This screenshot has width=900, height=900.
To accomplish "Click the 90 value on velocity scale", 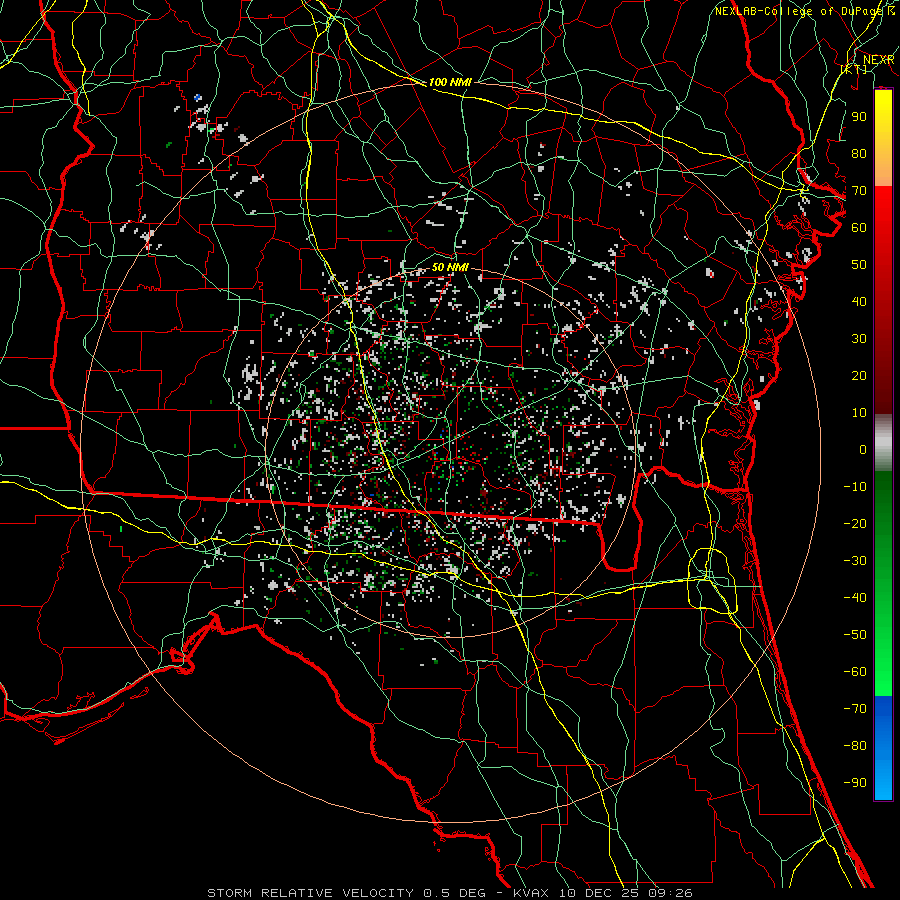I will tap(859, 117).
